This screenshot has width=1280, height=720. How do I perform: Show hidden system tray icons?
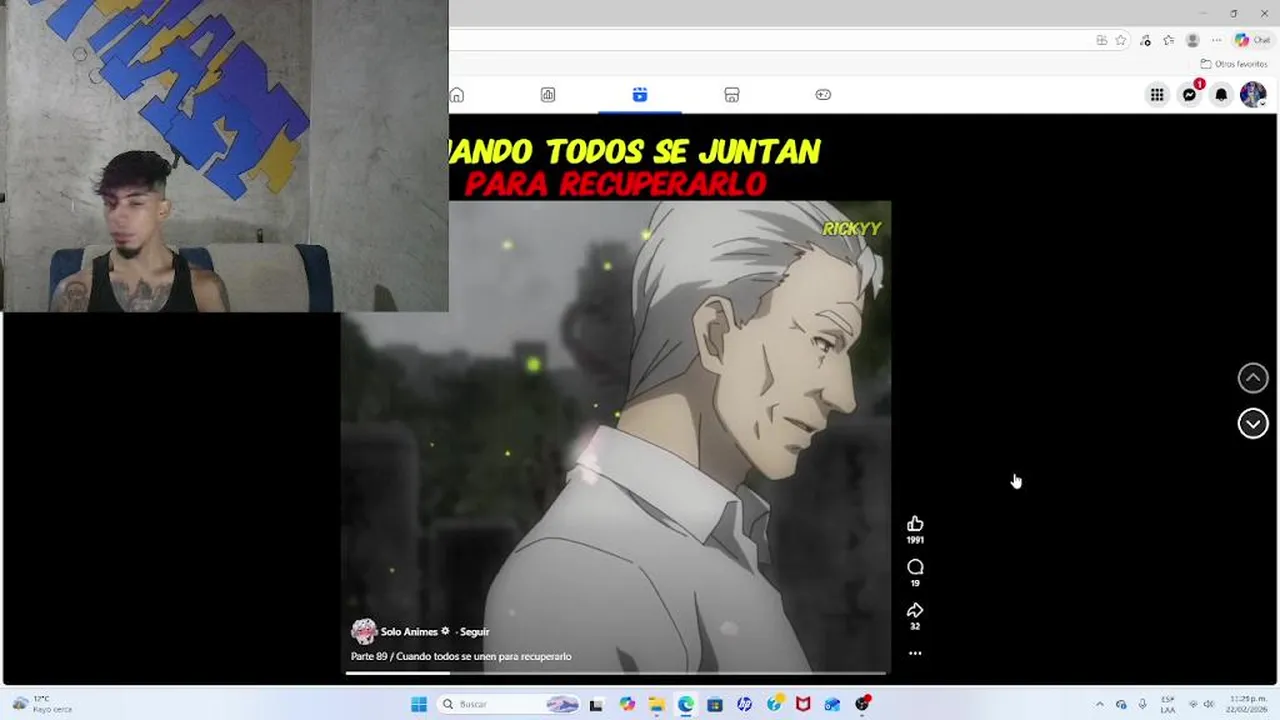pyautogui.click(x=1100, y=704)
